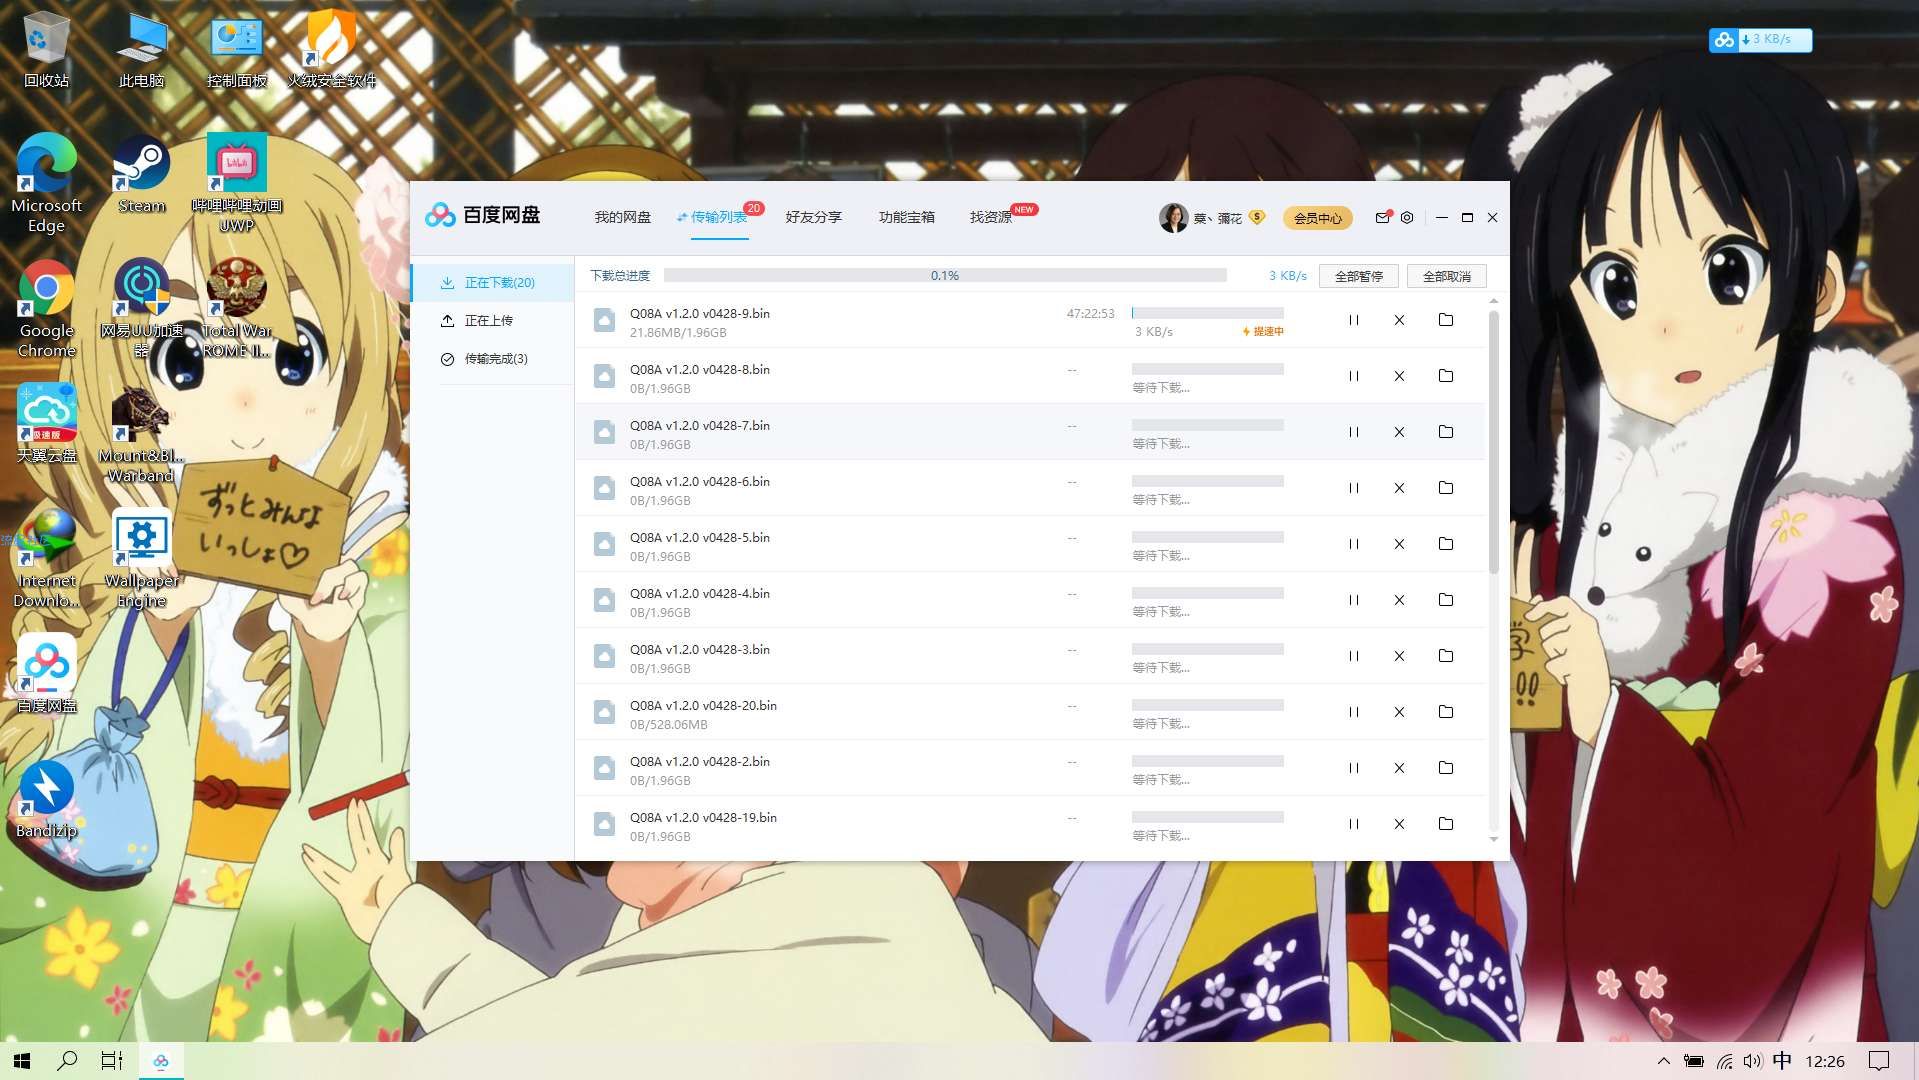Open Task View on taskbar
Image resolution: width=1919 pixels, height=1080 pixels.
(112, 1061)
